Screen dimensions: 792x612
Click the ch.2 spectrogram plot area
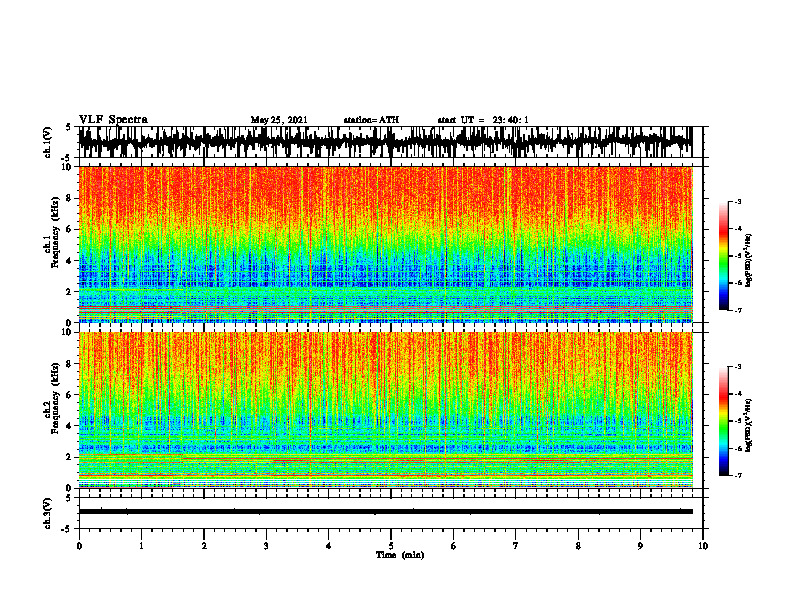point(385,410)
